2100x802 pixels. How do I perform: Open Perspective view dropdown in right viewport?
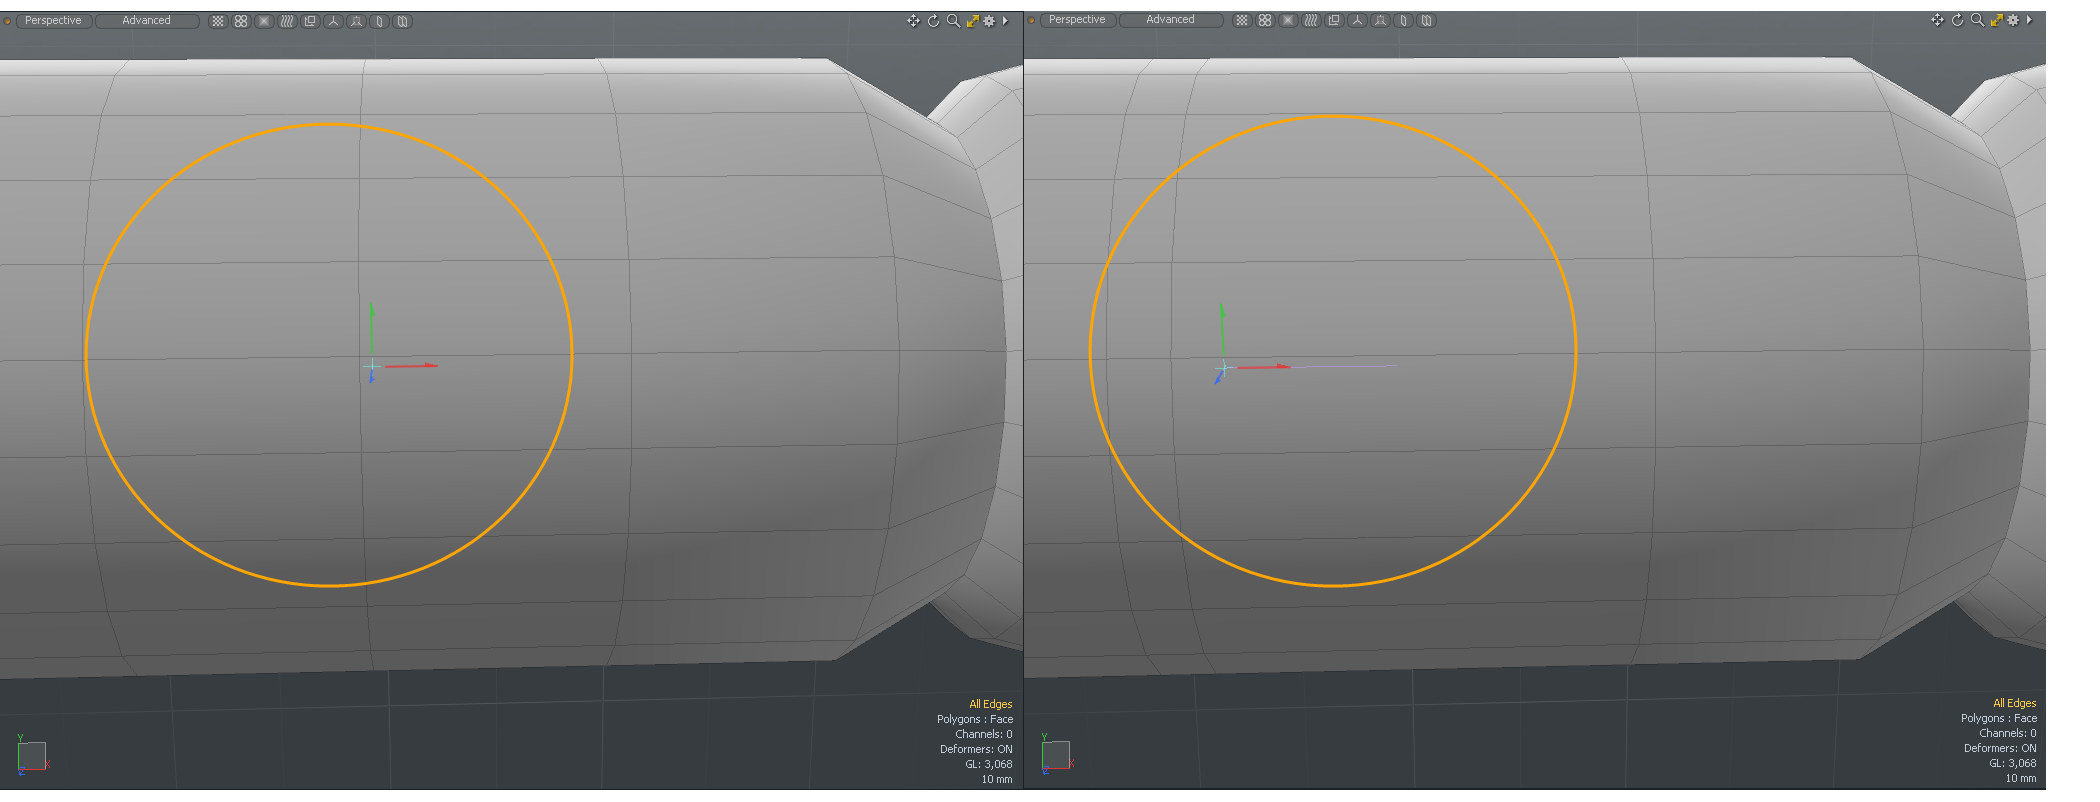(x=1077, y=20)
